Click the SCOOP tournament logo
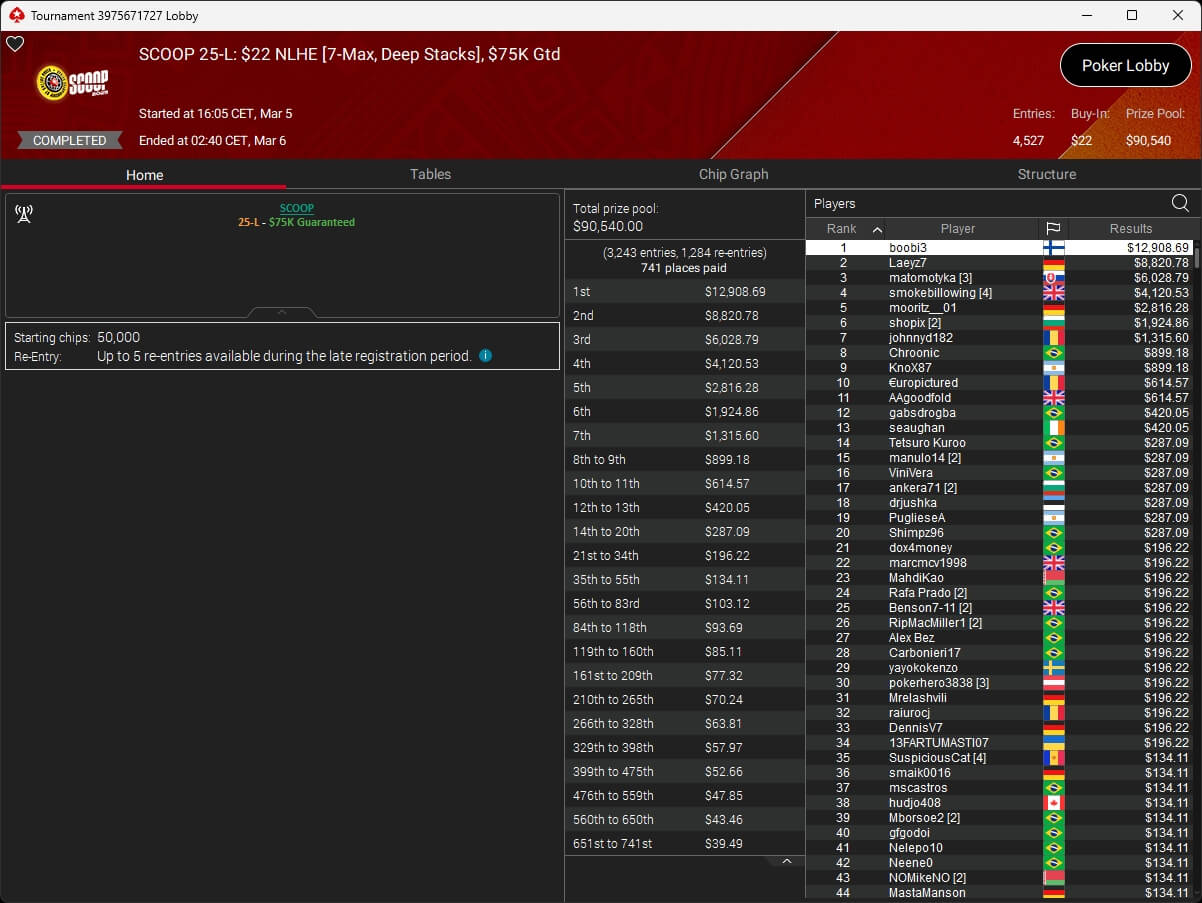The width and height of the screenshot is (1202, 903). coord(72,83)
